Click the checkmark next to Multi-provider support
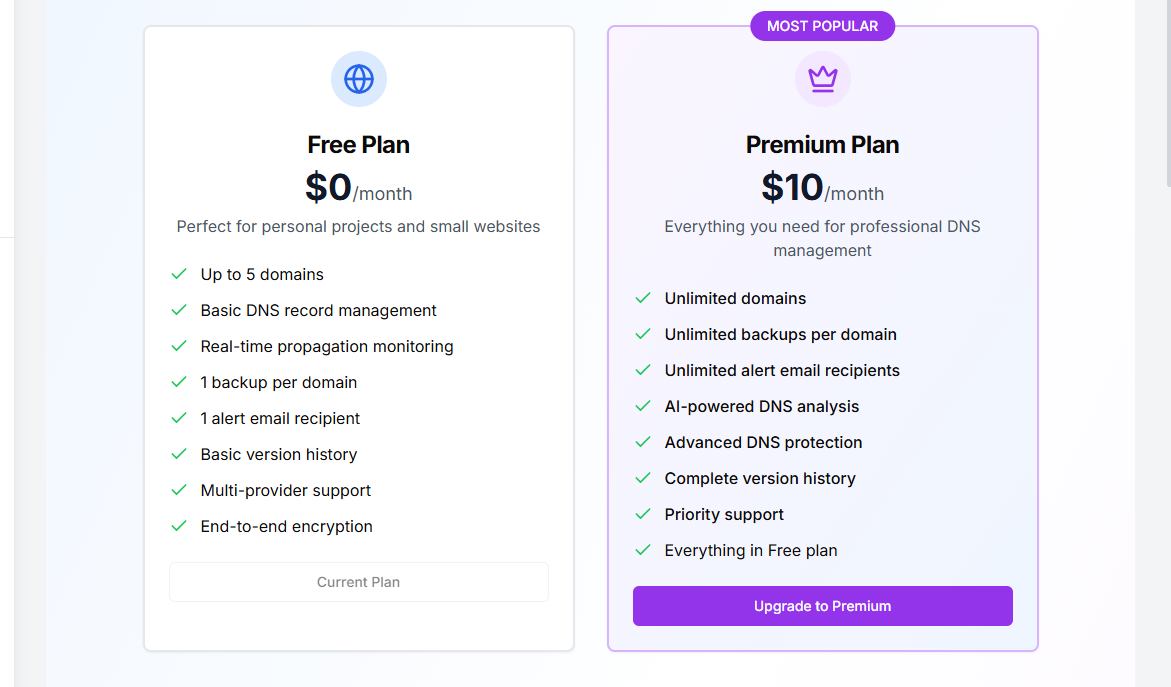Screen dimensions: 1171x687 tap(179, 491)
